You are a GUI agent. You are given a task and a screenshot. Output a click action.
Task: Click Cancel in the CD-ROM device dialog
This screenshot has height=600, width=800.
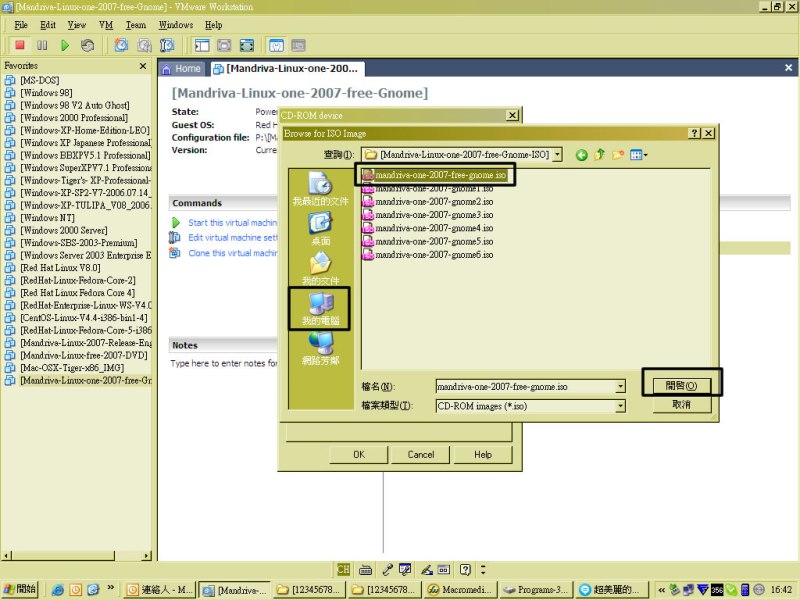pos(420,455)
